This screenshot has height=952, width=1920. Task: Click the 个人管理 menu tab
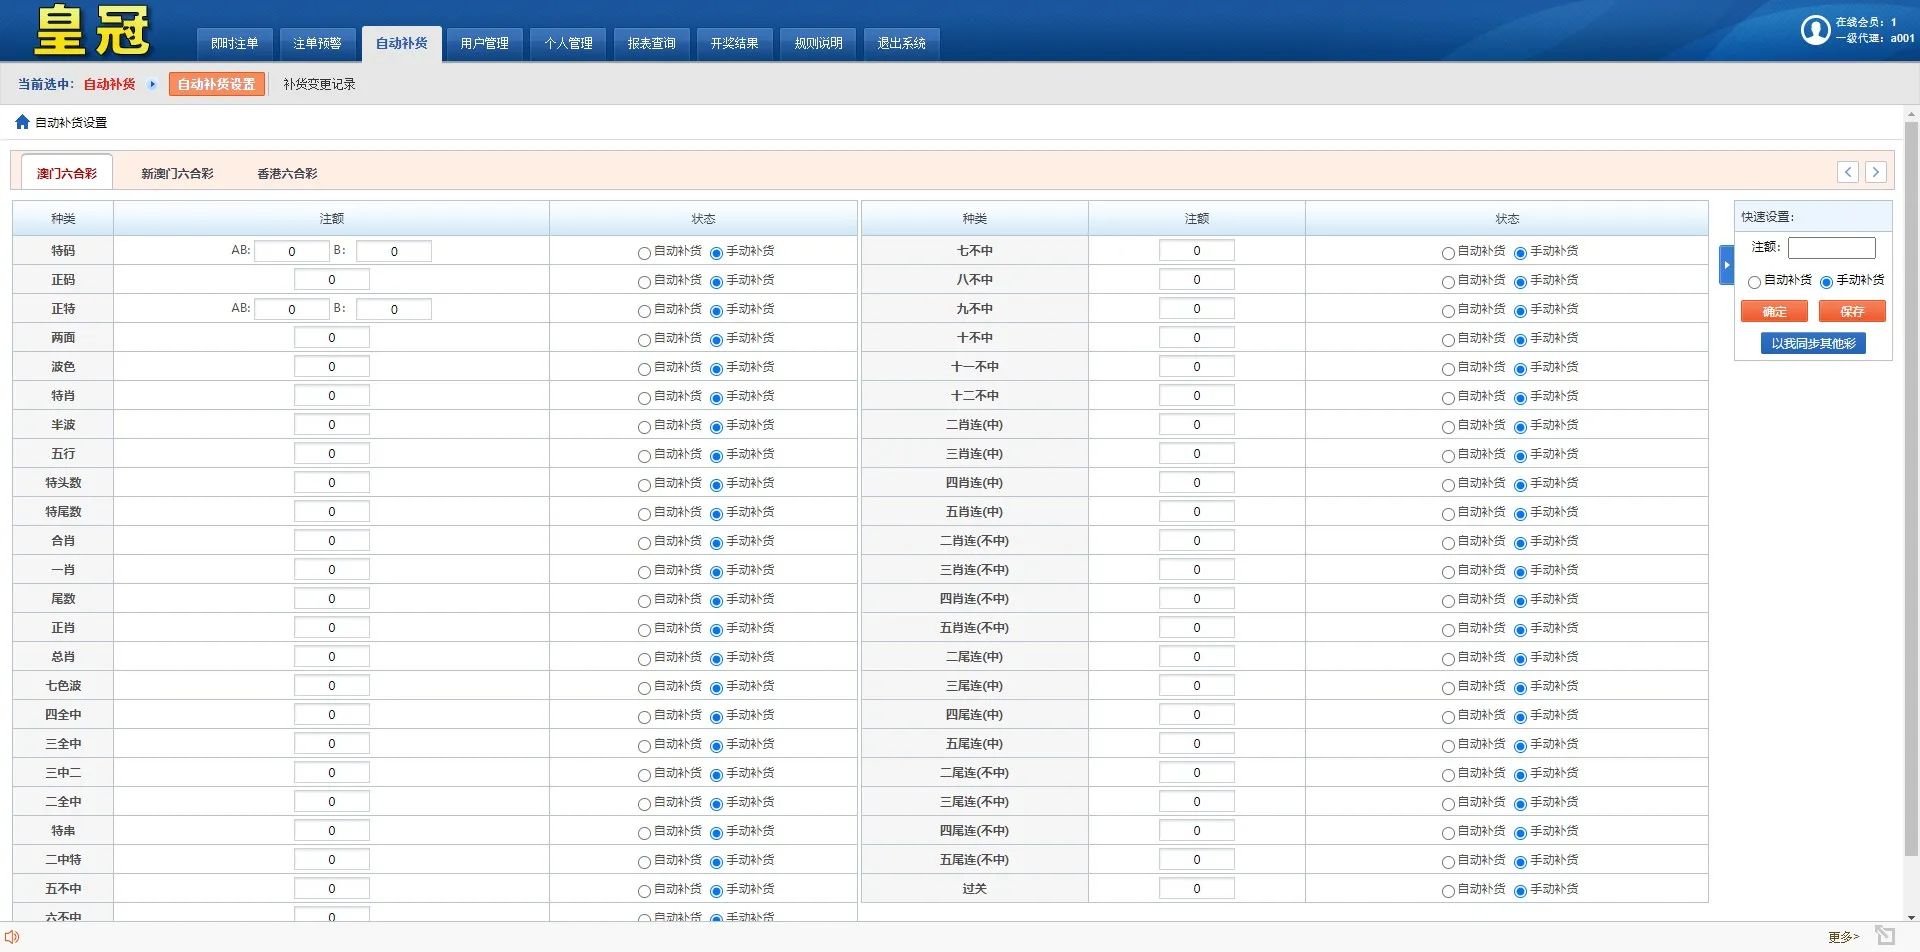click(x=568, y=43)
